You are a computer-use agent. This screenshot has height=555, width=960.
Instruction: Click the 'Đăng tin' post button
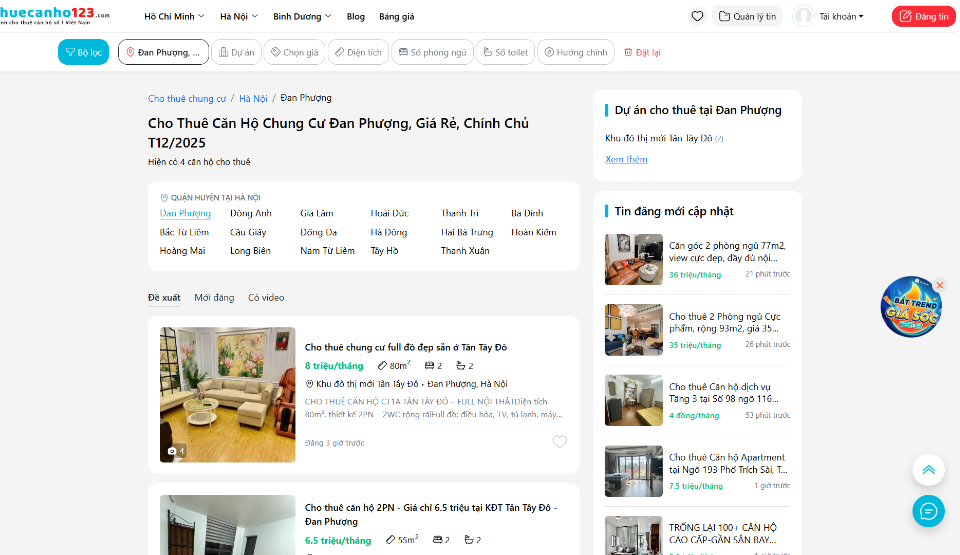(x=923, y=16)
